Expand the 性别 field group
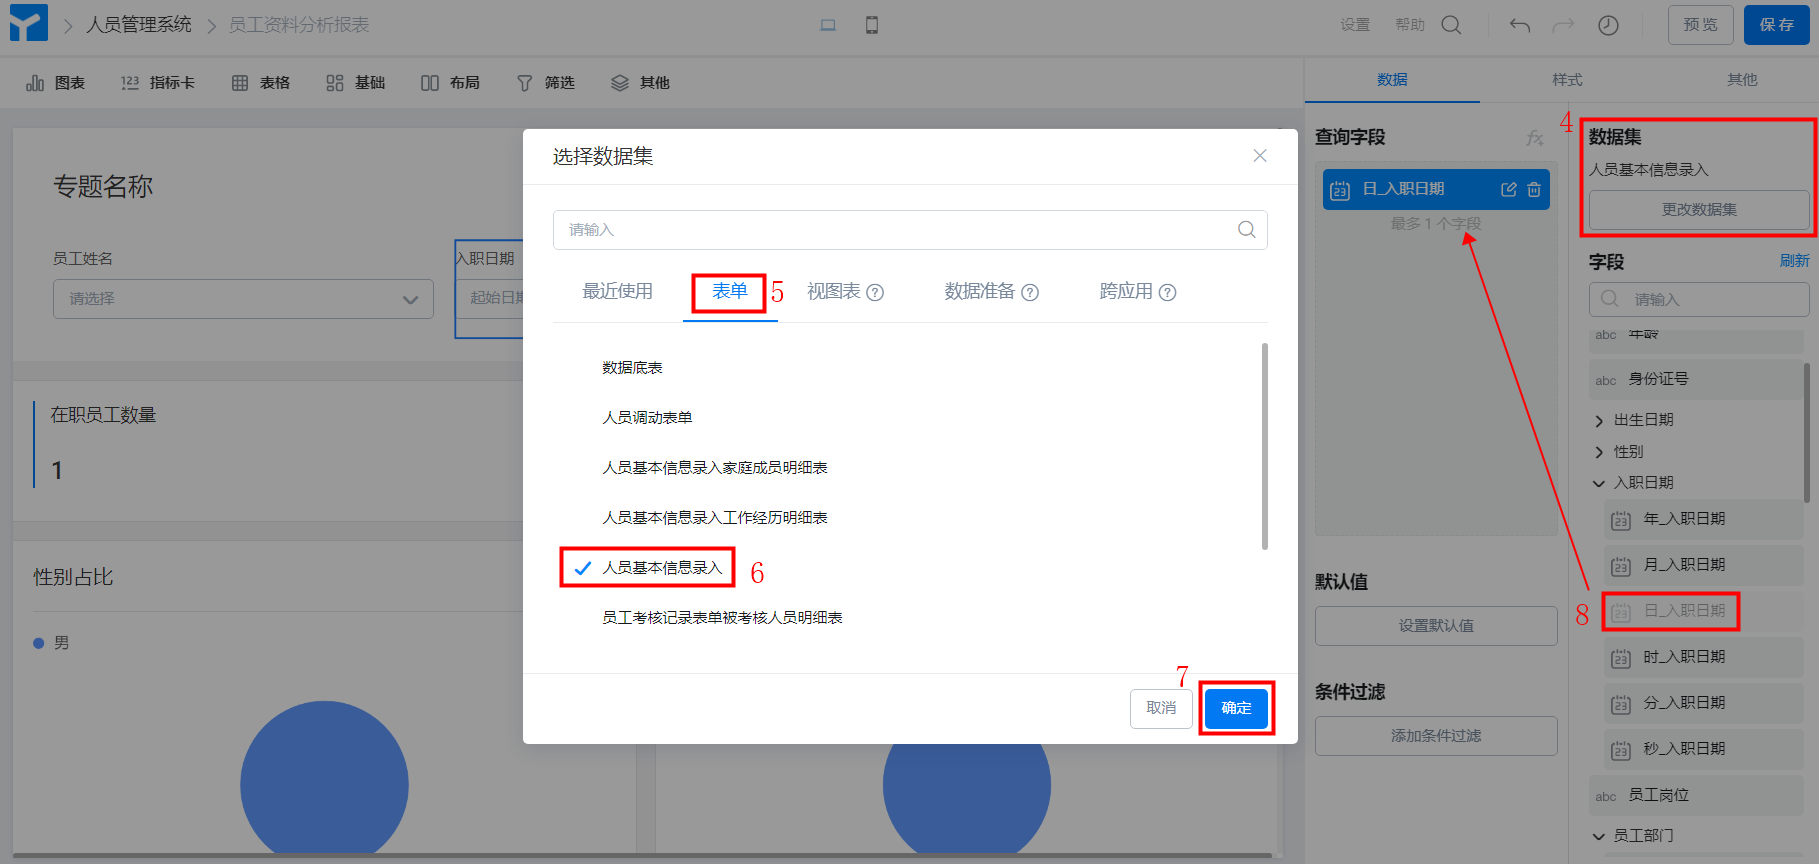The height and width of the screenshot is (864, 1819). 1599,452
